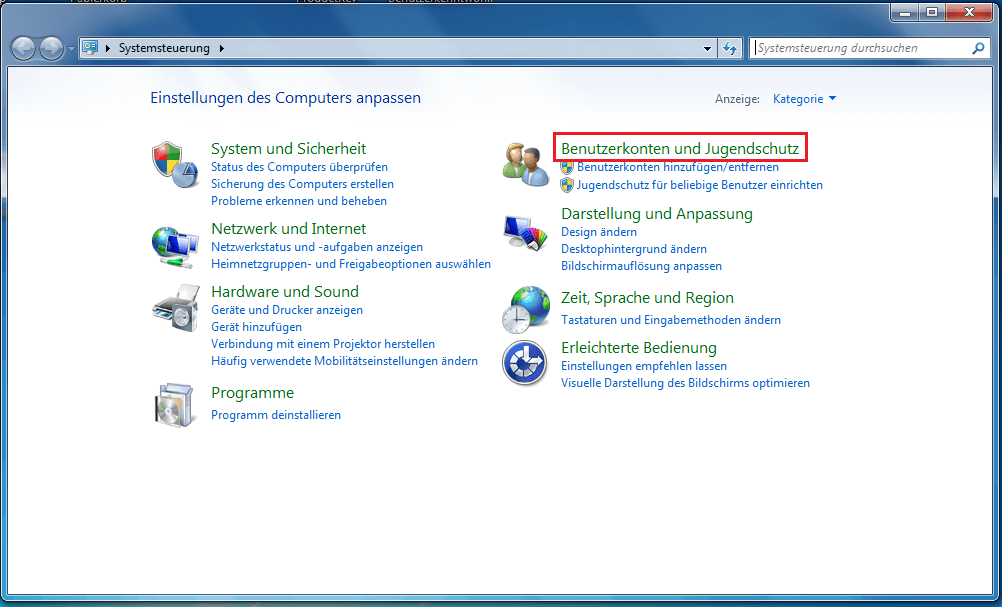
Task: Expand the address bar history dropdown arrow
Action: 707,49
